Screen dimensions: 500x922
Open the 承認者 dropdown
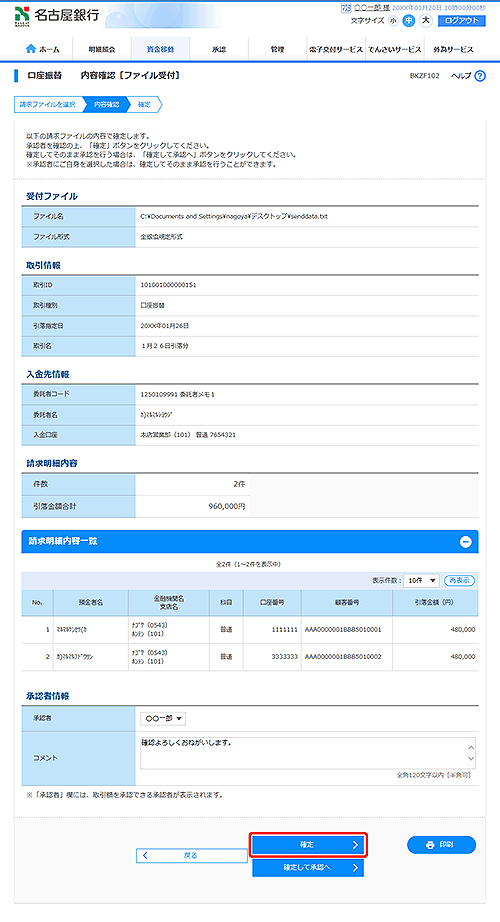point(163,719)
